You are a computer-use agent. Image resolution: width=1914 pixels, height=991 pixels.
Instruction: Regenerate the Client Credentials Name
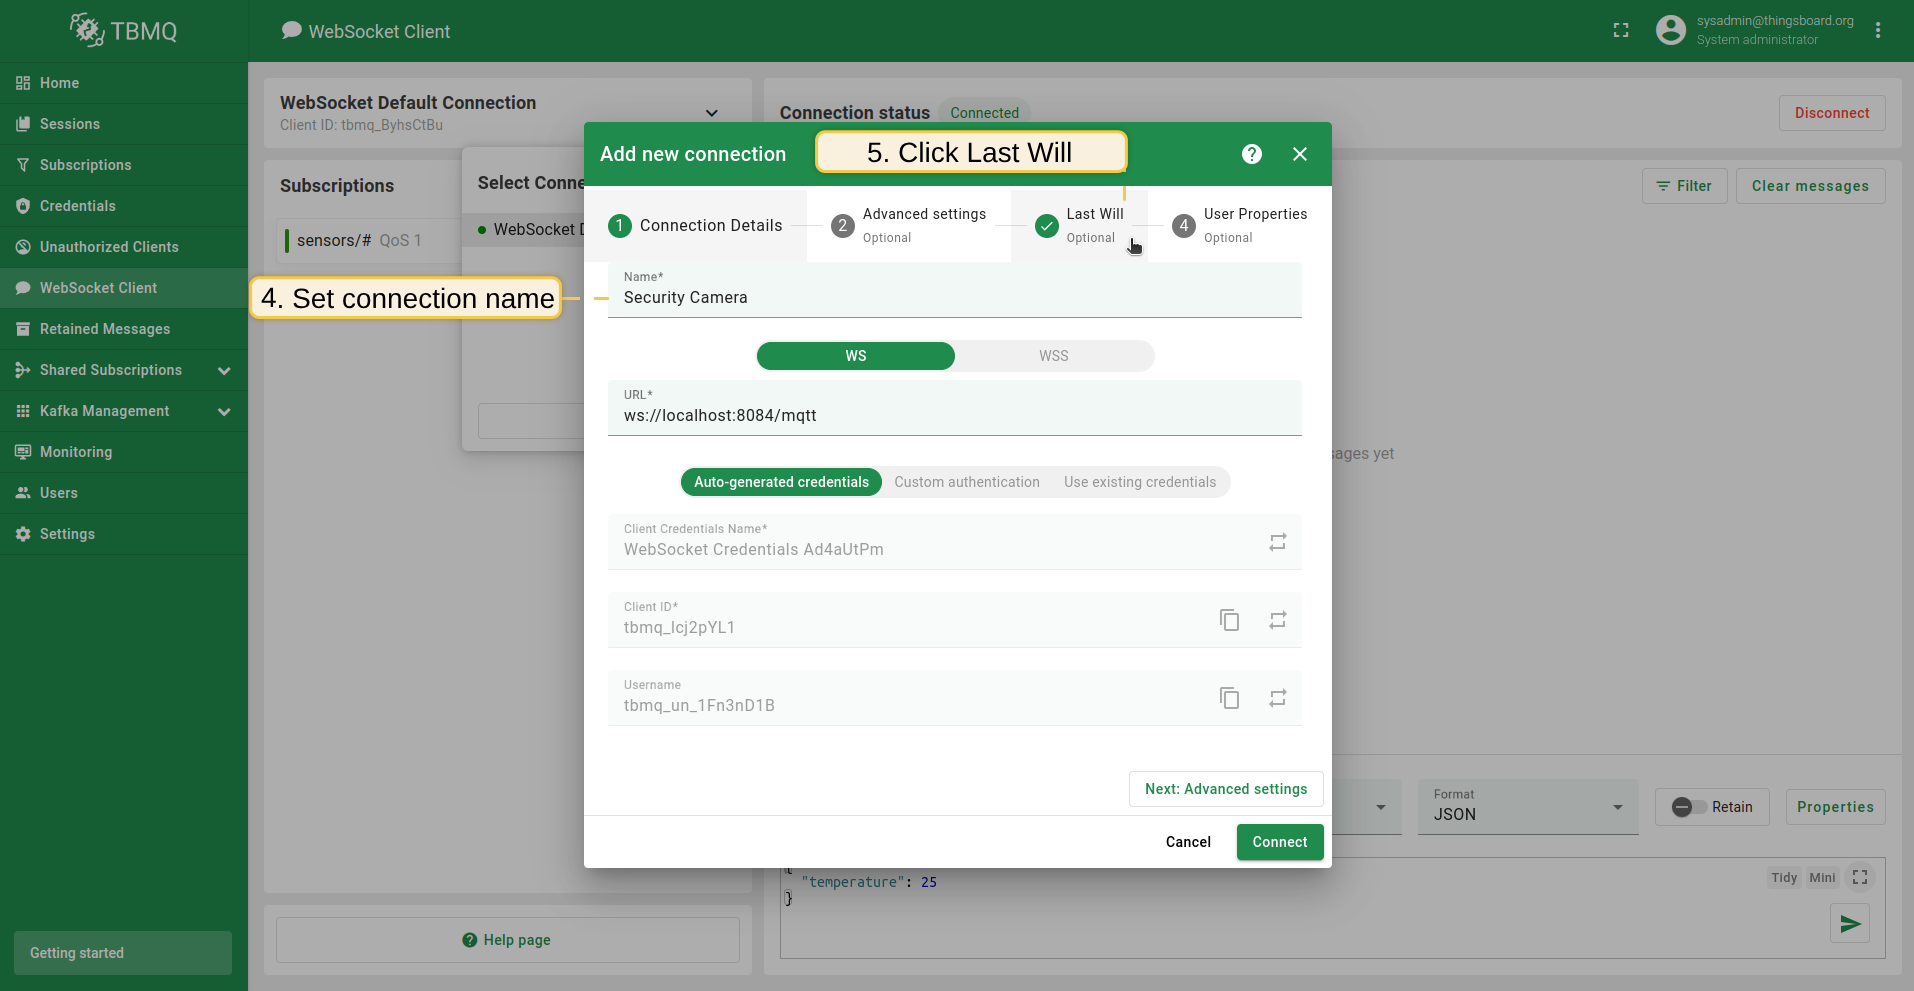(x=1277, y=542)
